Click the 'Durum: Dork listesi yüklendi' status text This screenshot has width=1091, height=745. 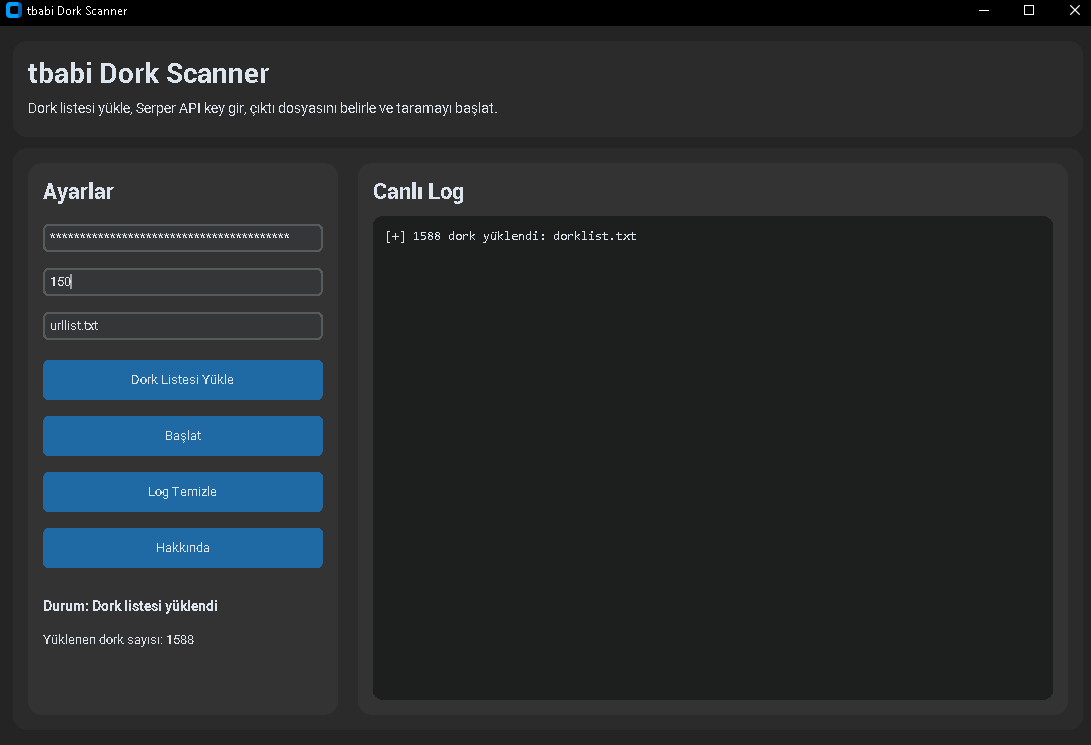click(130, 606)
